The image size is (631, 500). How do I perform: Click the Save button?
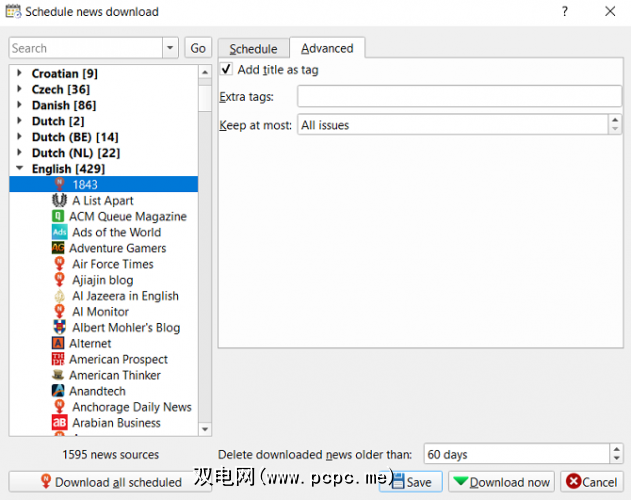coord(411,481)
